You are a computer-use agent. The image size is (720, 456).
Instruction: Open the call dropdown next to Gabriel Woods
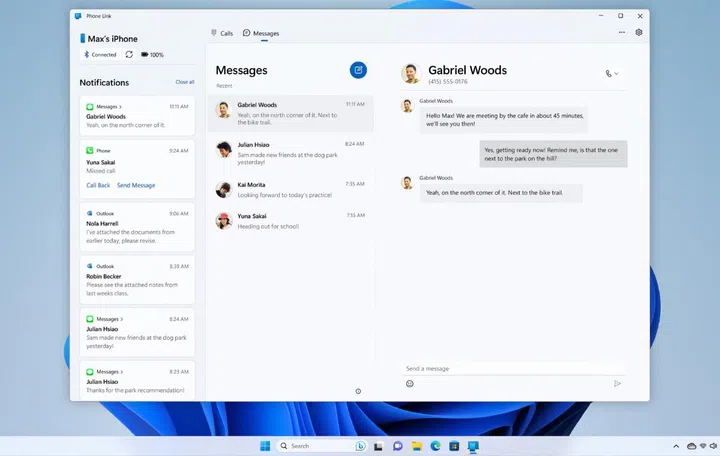coord(612,73)
